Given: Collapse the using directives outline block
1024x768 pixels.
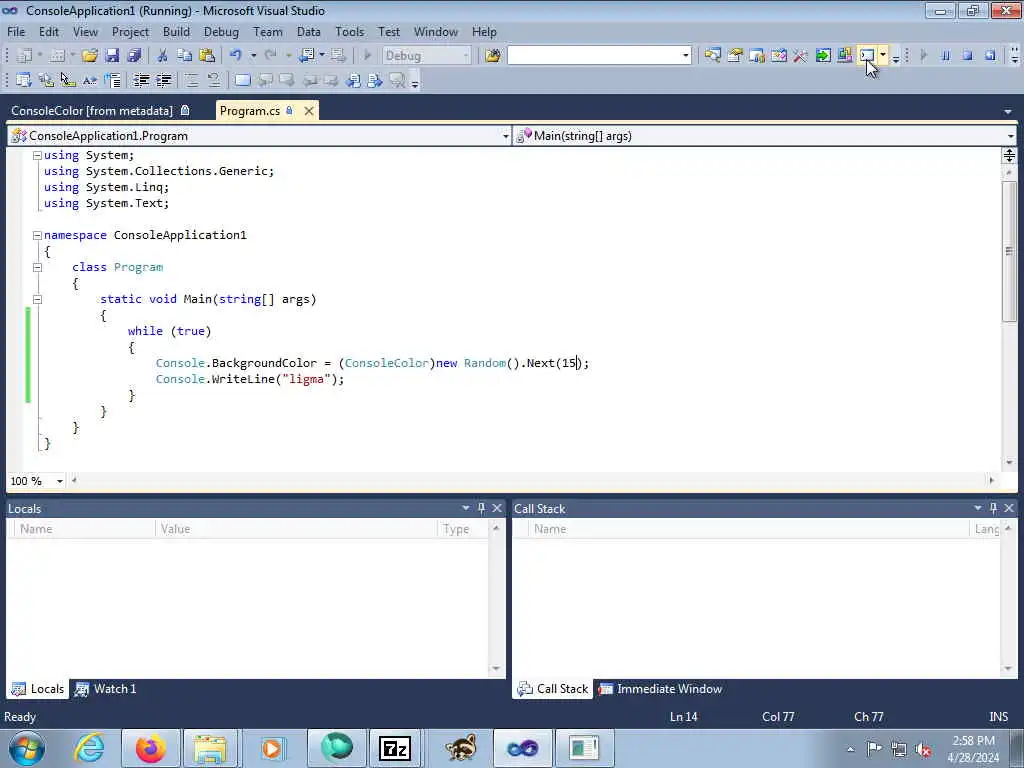Looking at the screenshot, I should click(x=37, y=155).
